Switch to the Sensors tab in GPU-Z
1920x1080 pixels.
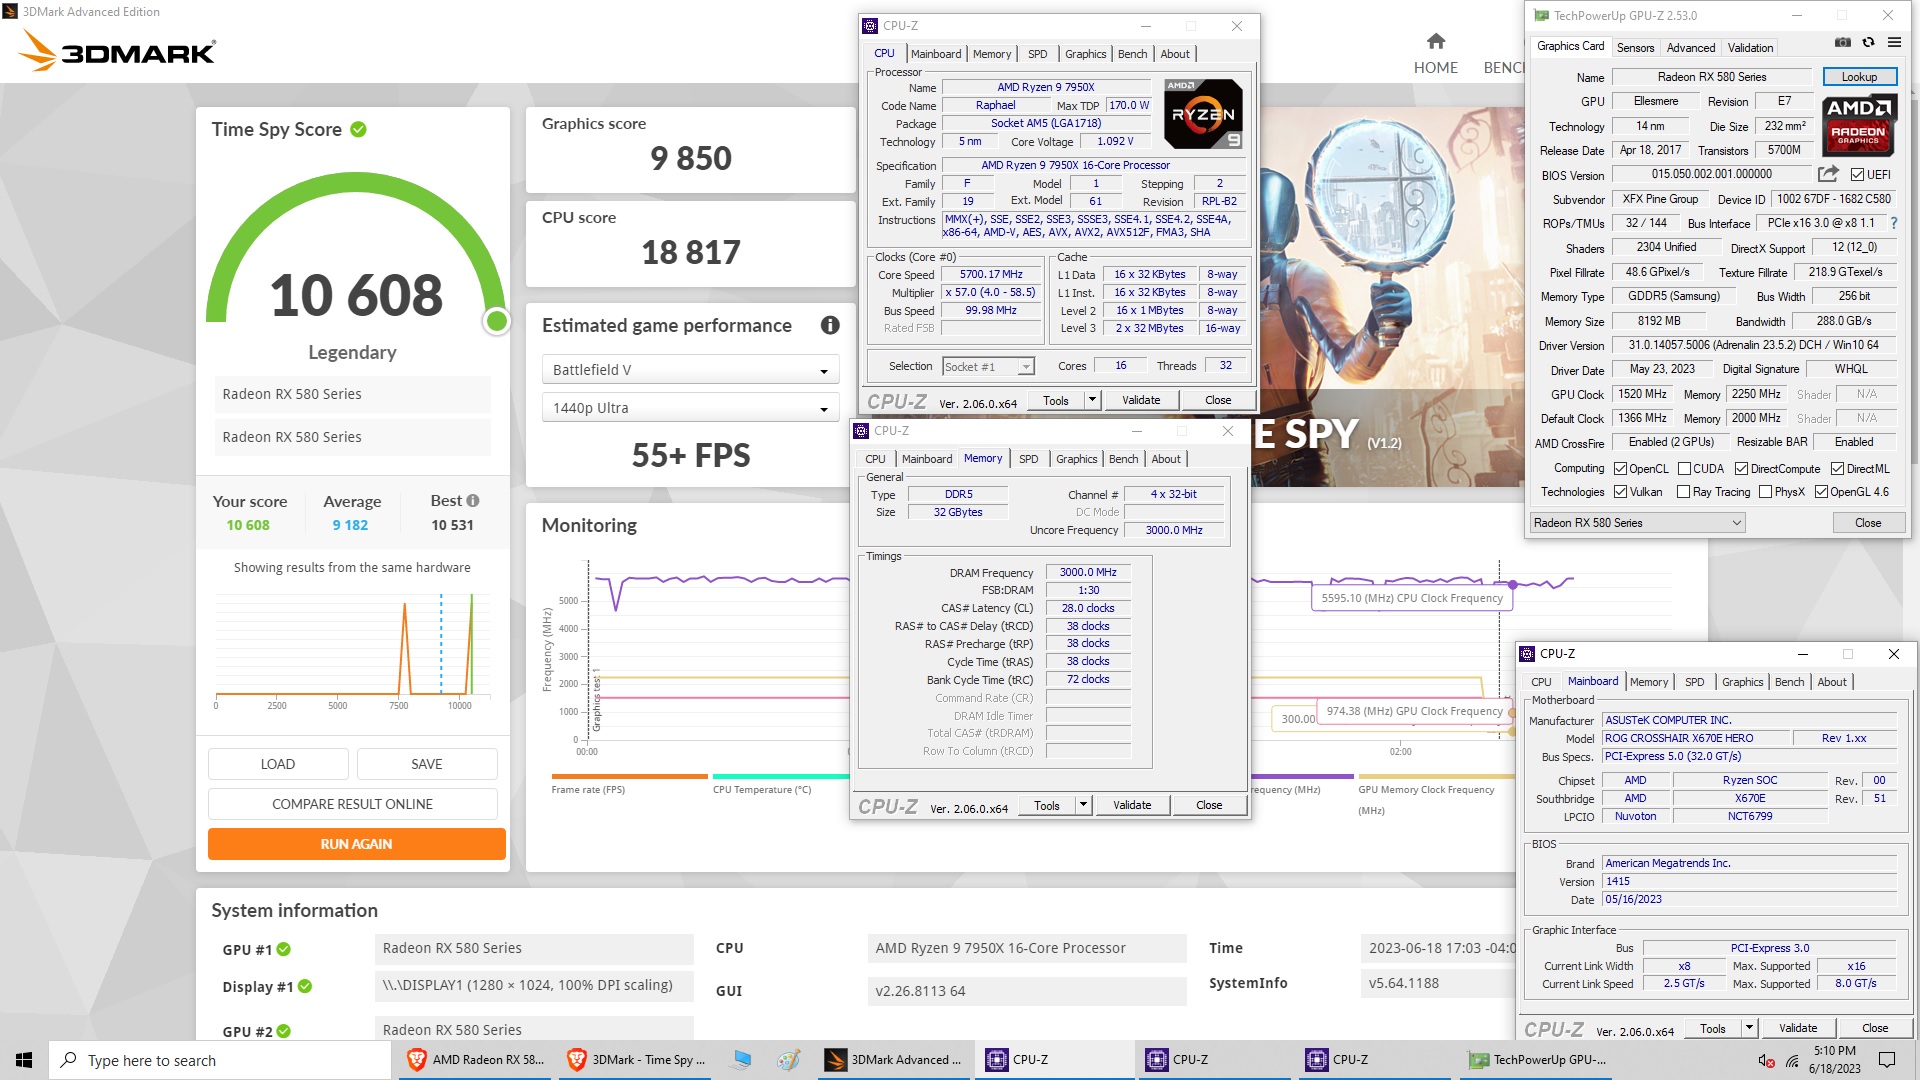point(1635,47)
